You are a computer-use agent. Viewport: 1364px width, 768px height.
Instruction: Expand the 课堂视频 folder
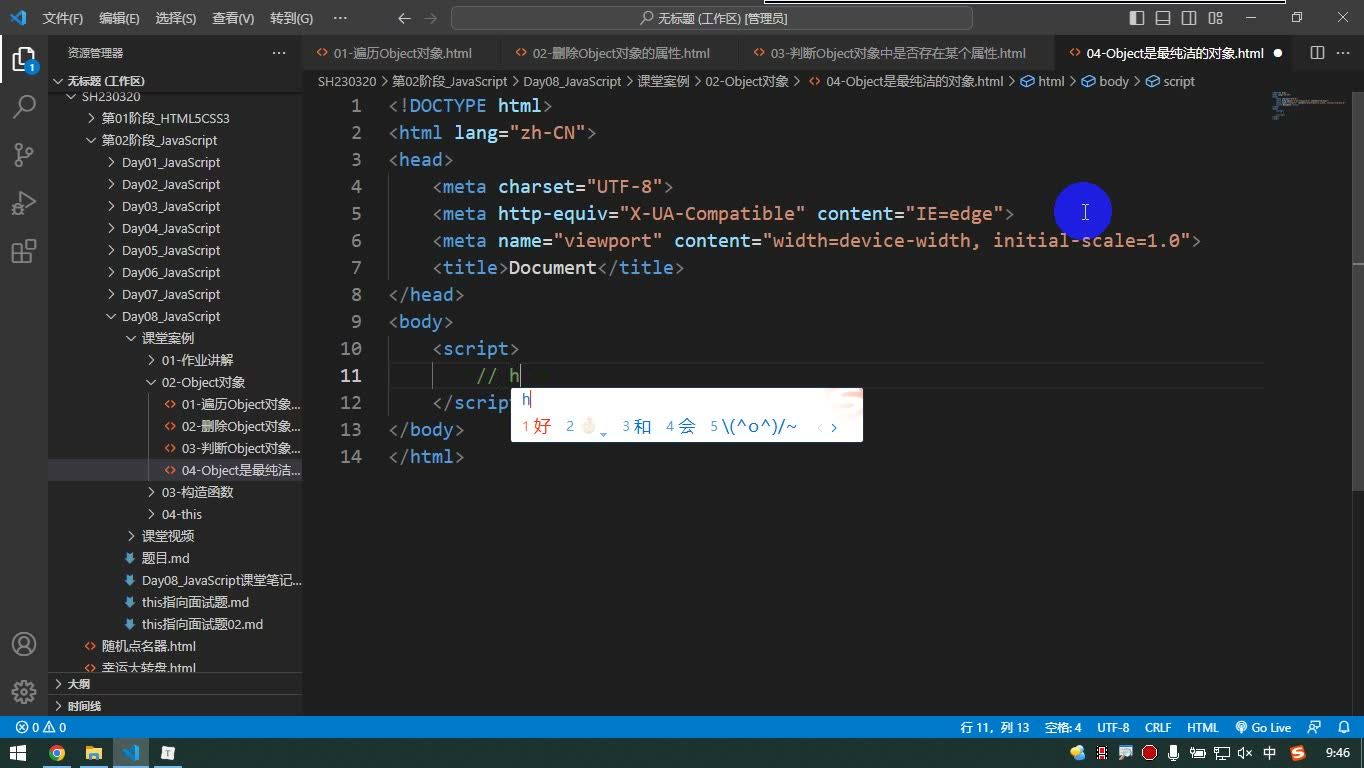click(x=168, y=536)
